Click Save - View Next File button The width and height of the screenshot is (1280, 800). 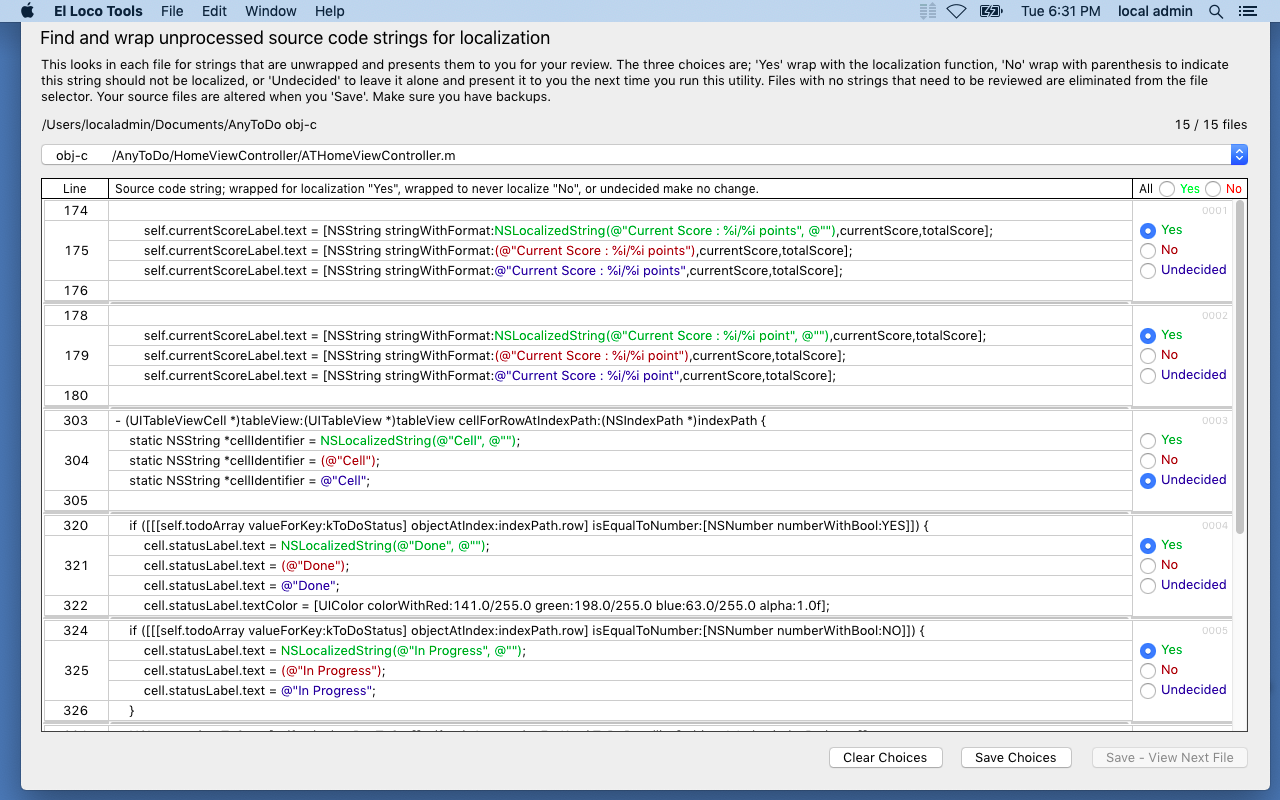click(1170, 757)
